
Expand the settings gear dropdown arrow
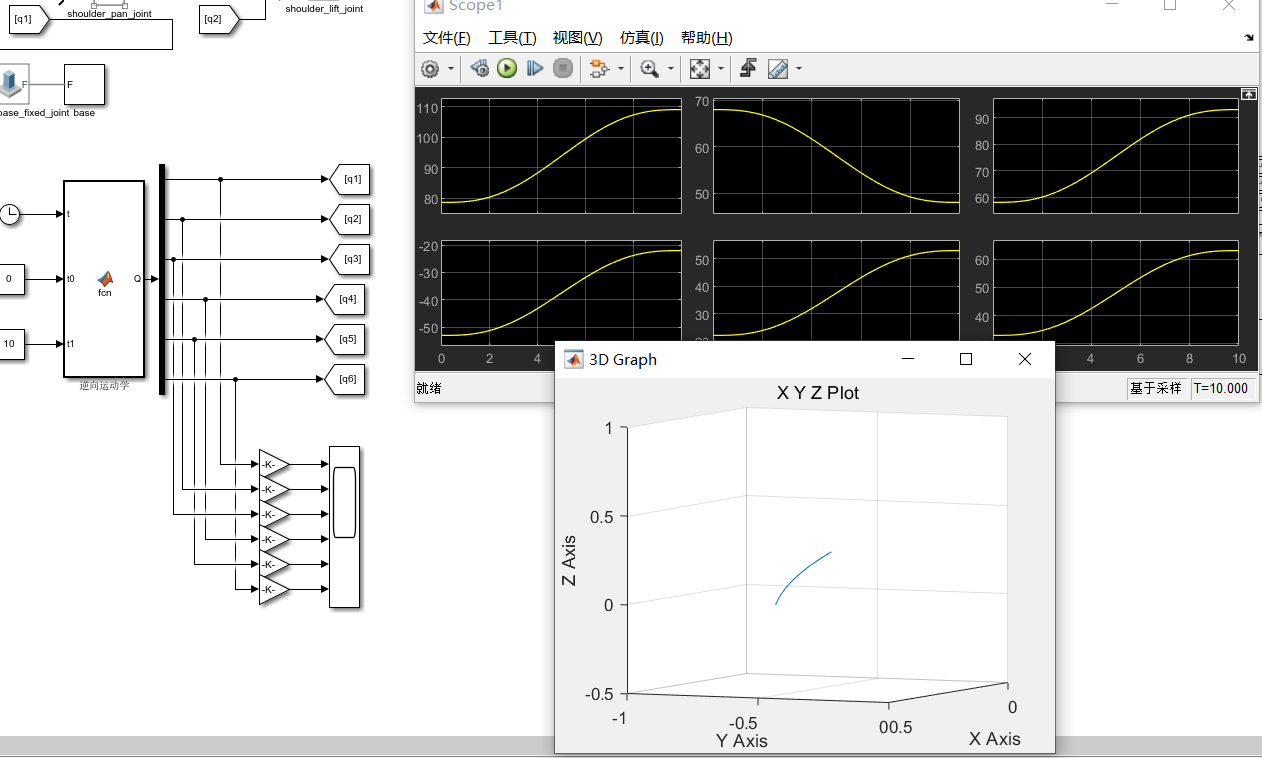pyautogui.click(x=449, y=69)
